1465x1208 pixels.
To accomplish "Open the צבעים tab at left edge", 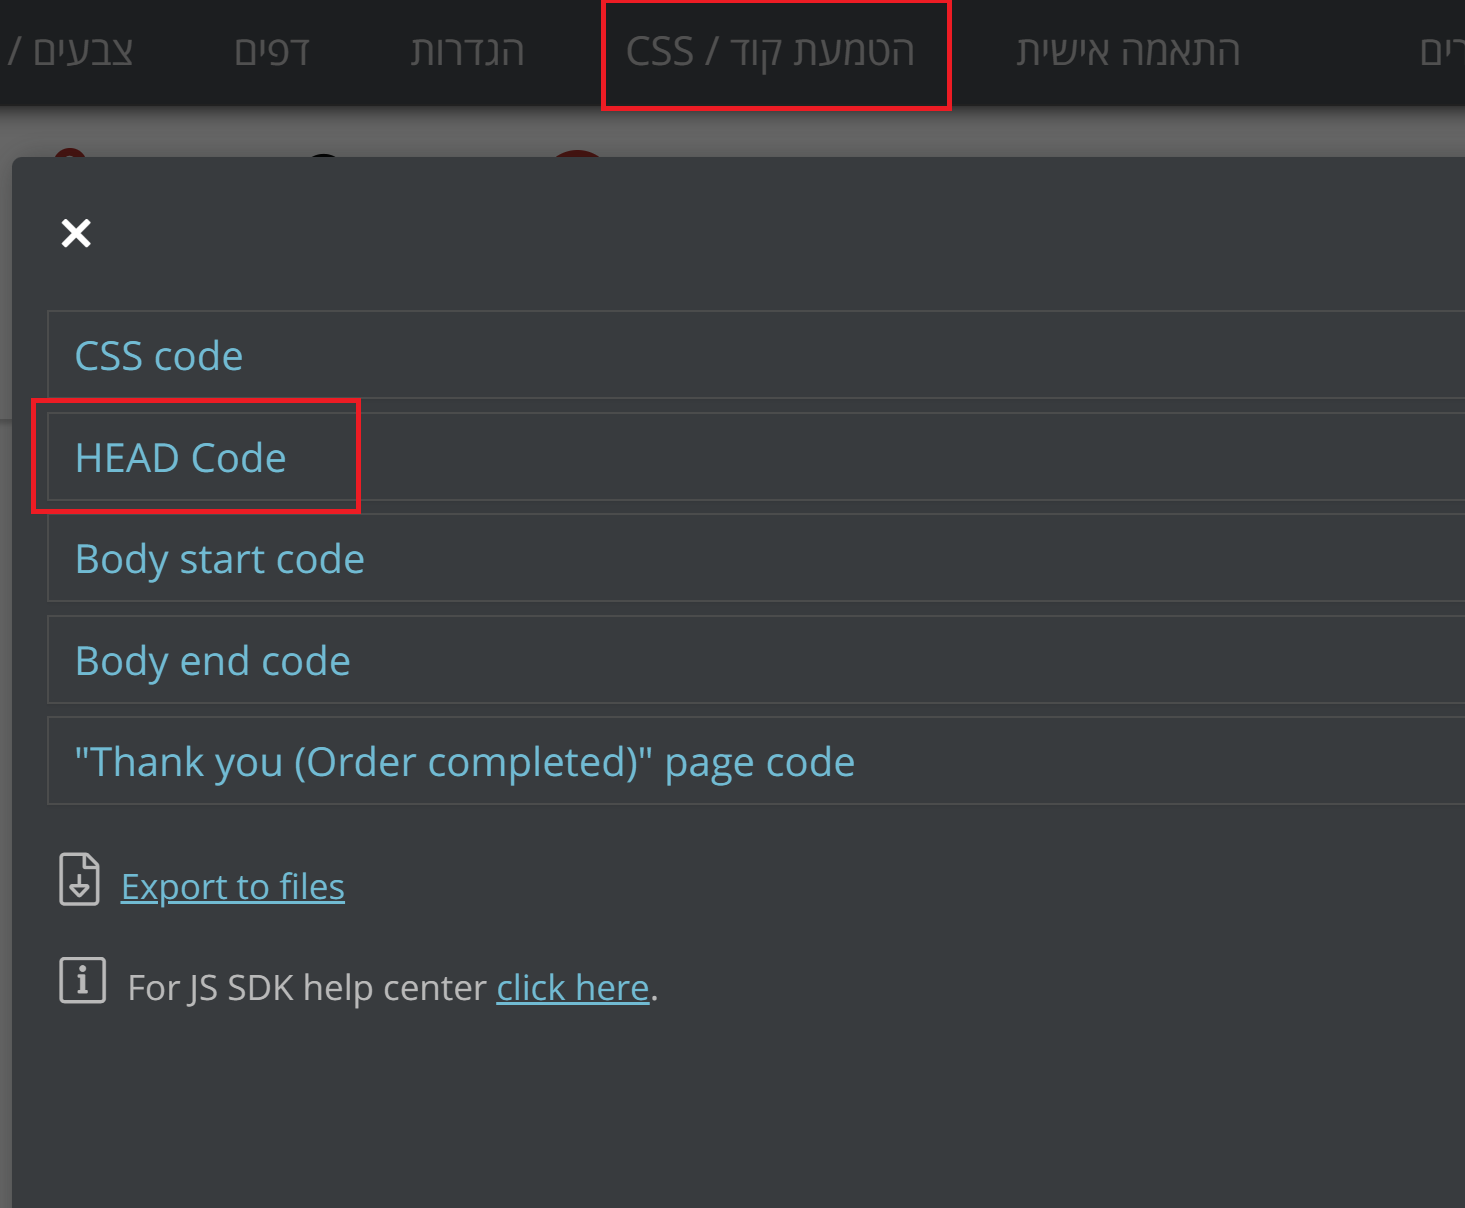I will coord(80,52).
